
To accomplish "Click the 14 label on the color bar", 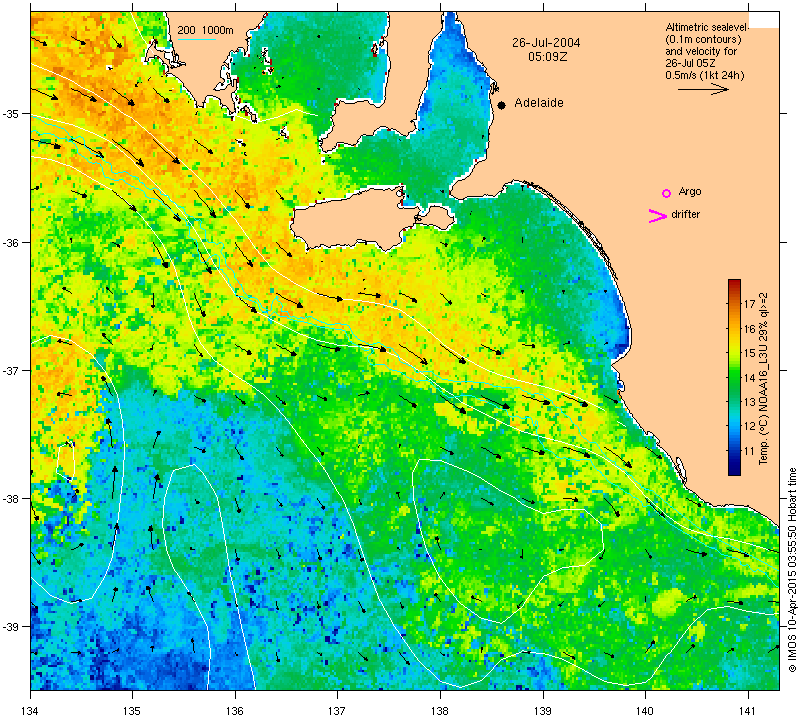I will pyautogui.click(x=749, y=378).
